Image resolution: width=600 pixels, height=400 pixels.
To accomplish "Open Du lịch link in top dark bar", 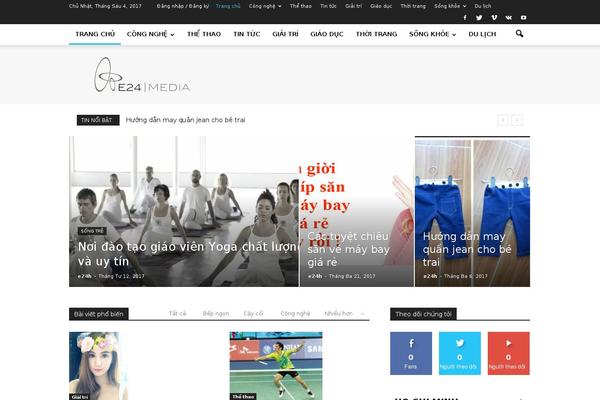I will tap(483, 6).
